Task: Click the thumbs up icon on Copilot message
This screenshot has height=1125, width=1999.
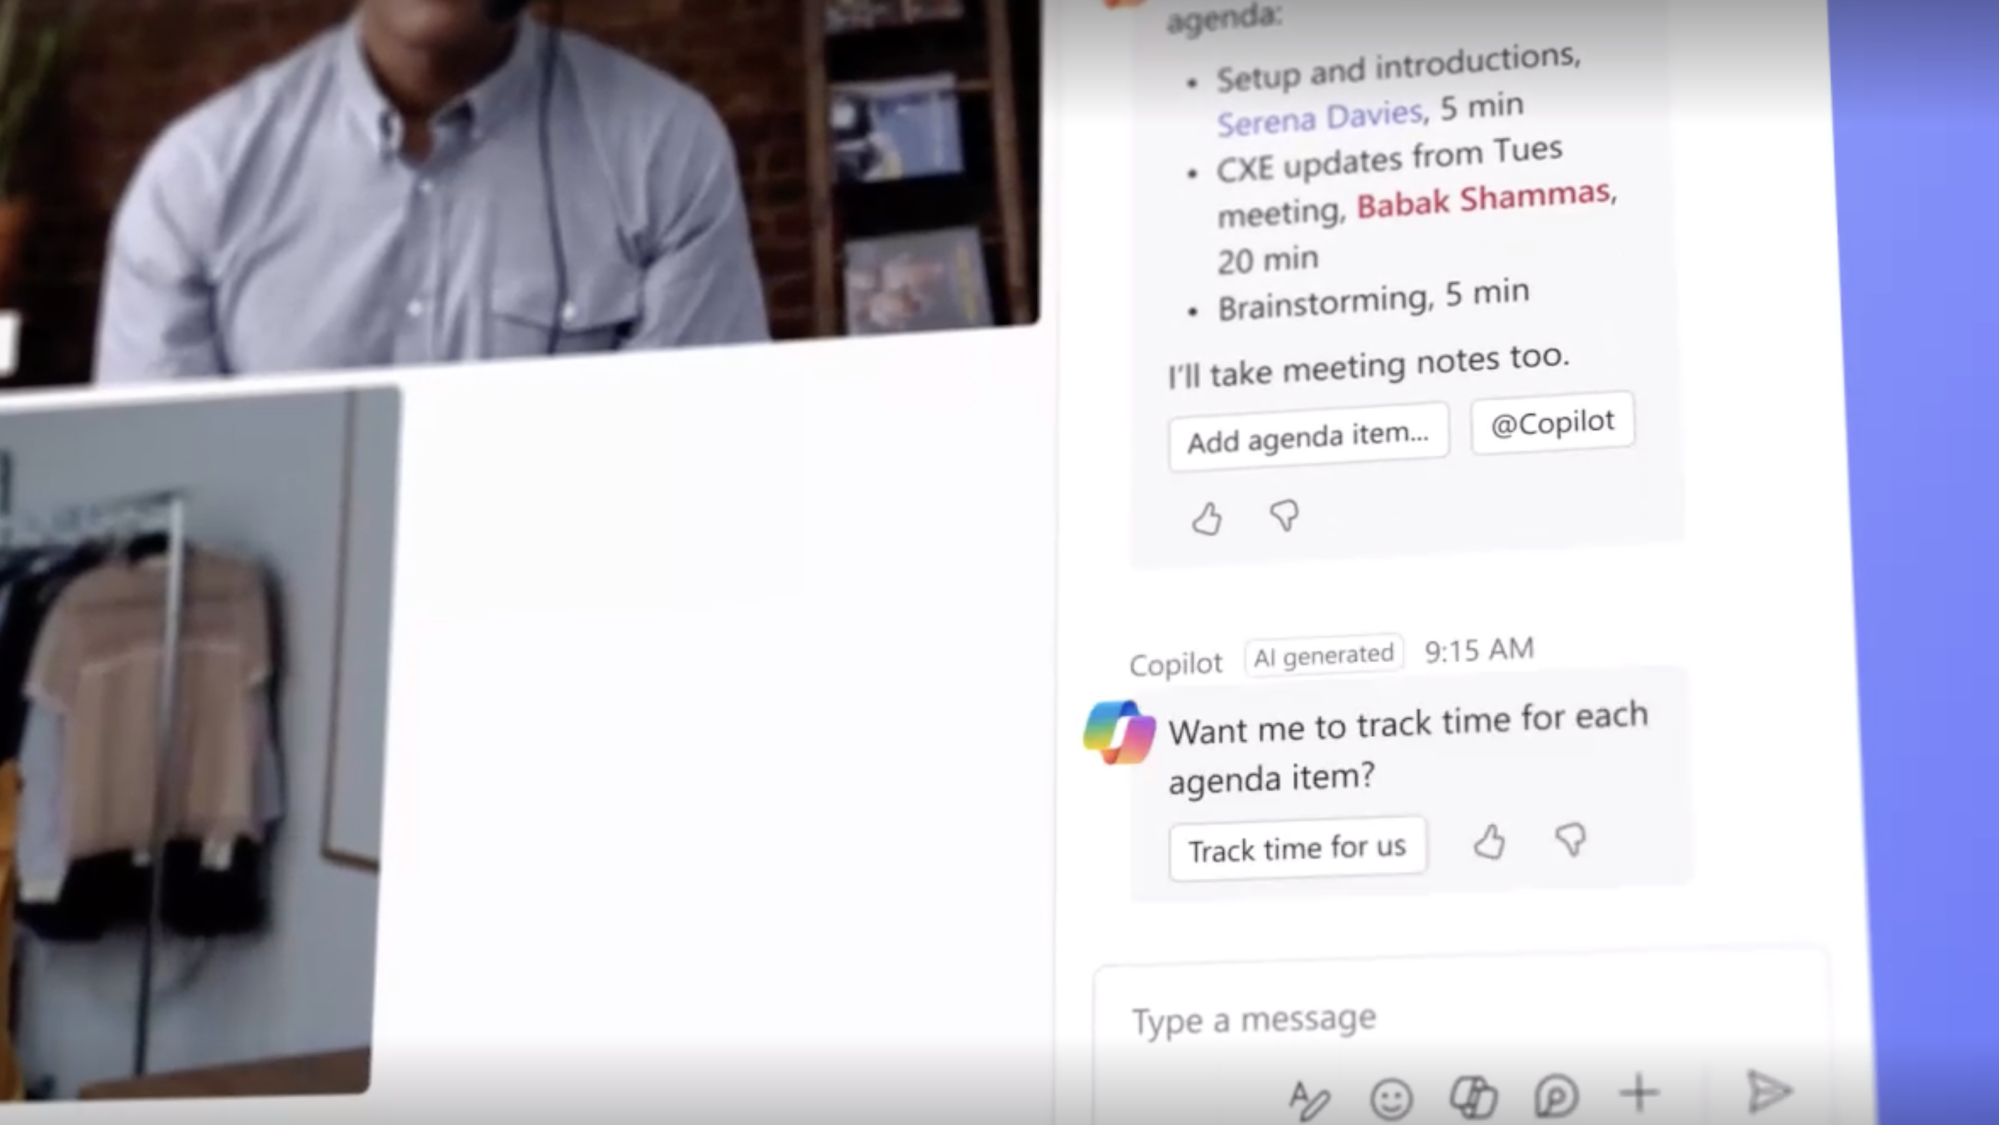Action: [x=1487, y=842]
